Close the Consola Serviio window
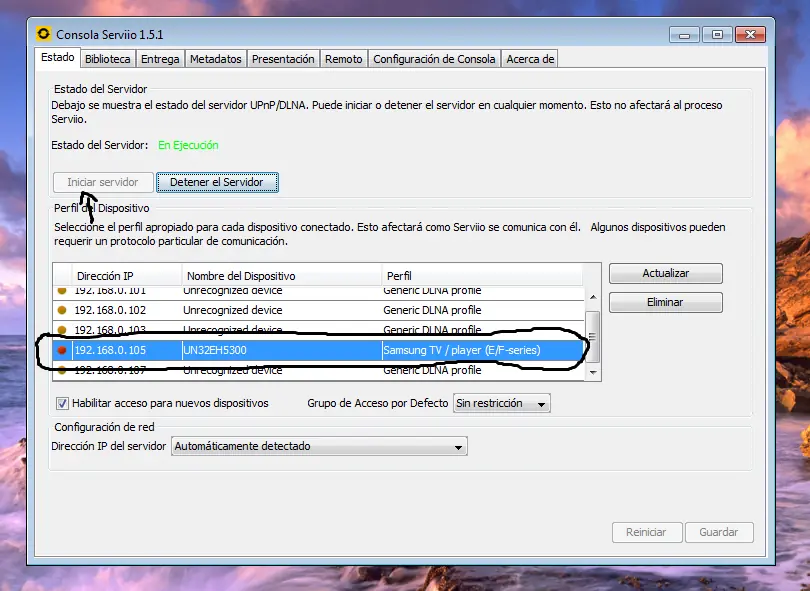This screenshot has height=591, width=810. [x=750, y=35]
